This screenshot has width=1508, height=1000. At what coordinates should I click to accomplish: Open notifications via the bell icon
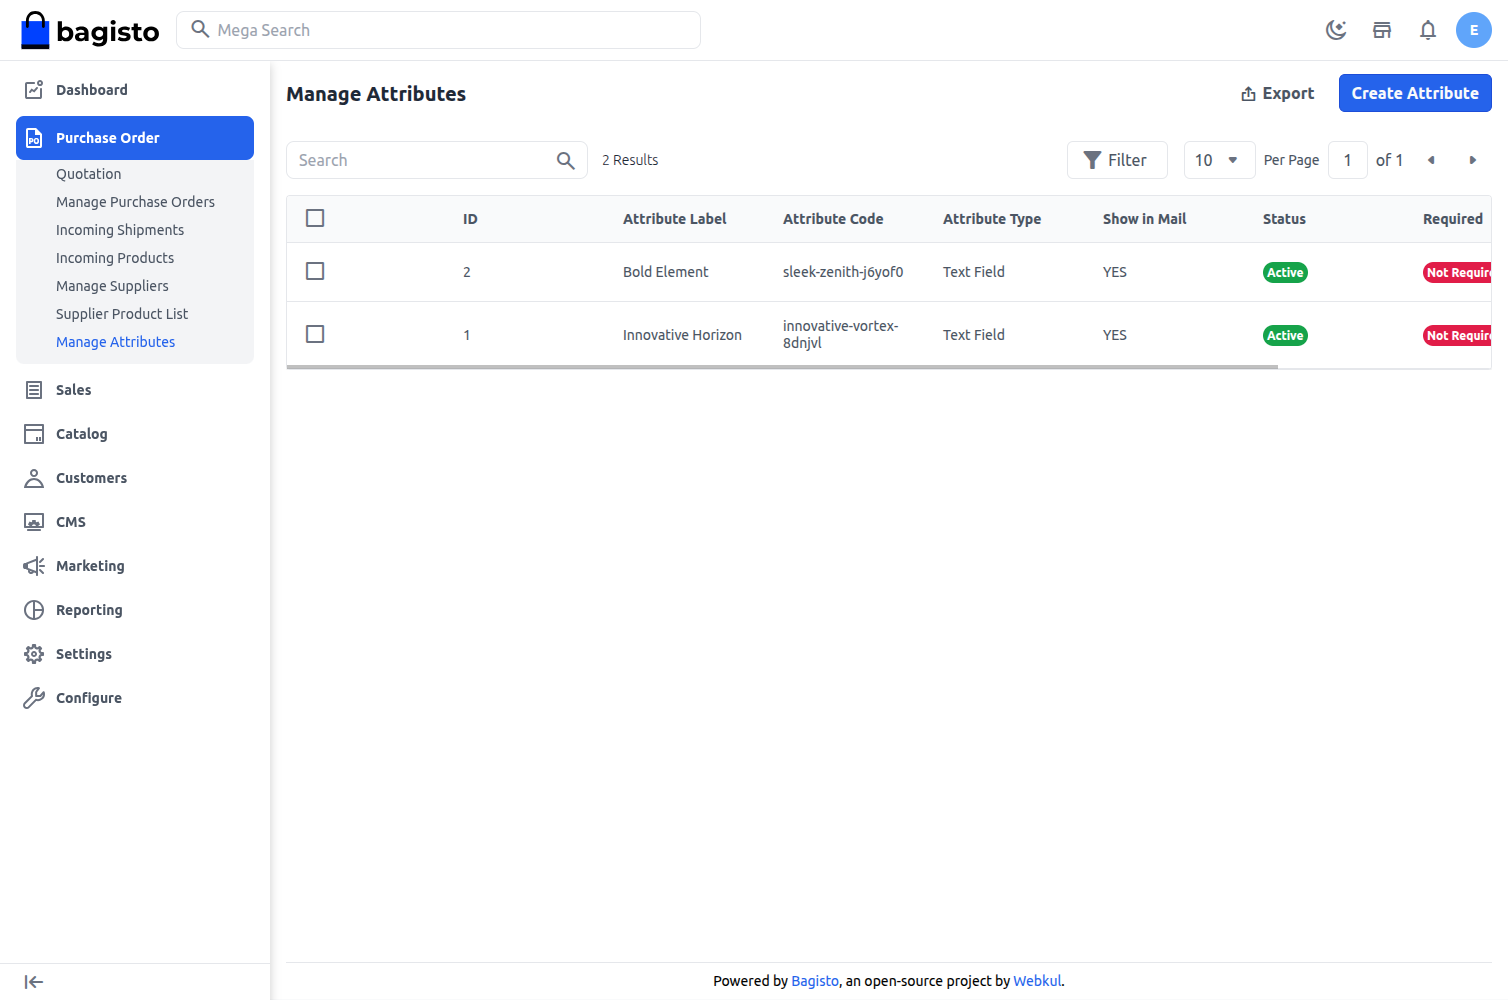1428,30
